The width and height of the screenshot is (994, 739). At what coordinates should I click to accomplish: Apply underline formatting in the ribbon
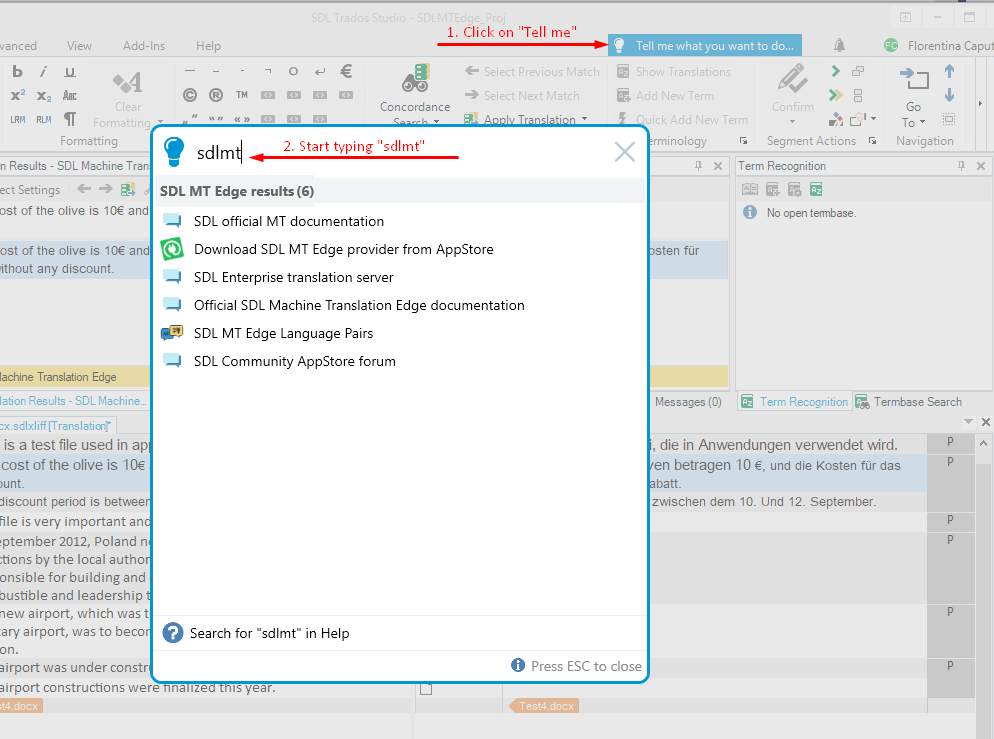tap(70, 72)
